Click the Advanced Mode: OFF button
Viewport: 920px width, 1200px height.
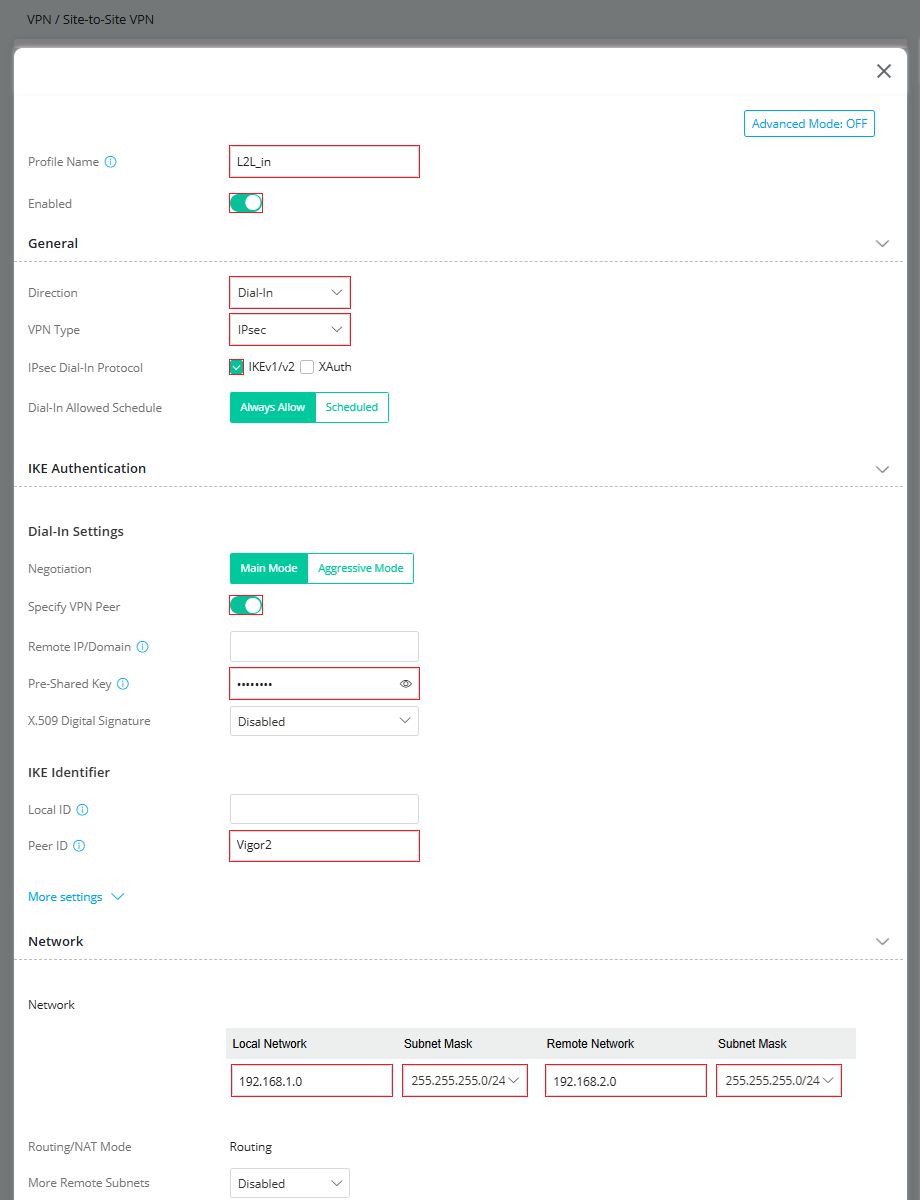(809, 124)
